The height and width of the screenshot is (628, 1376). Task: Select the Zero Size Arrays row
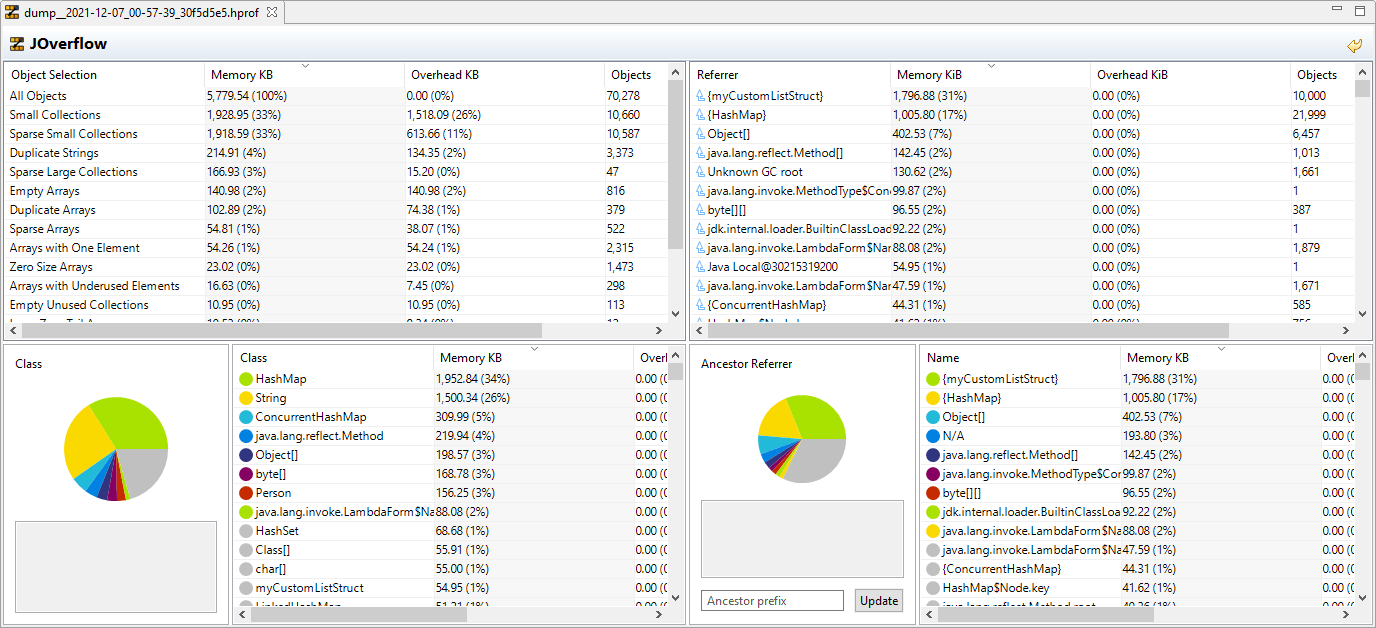pyautogui.click(x=335, y=267)
